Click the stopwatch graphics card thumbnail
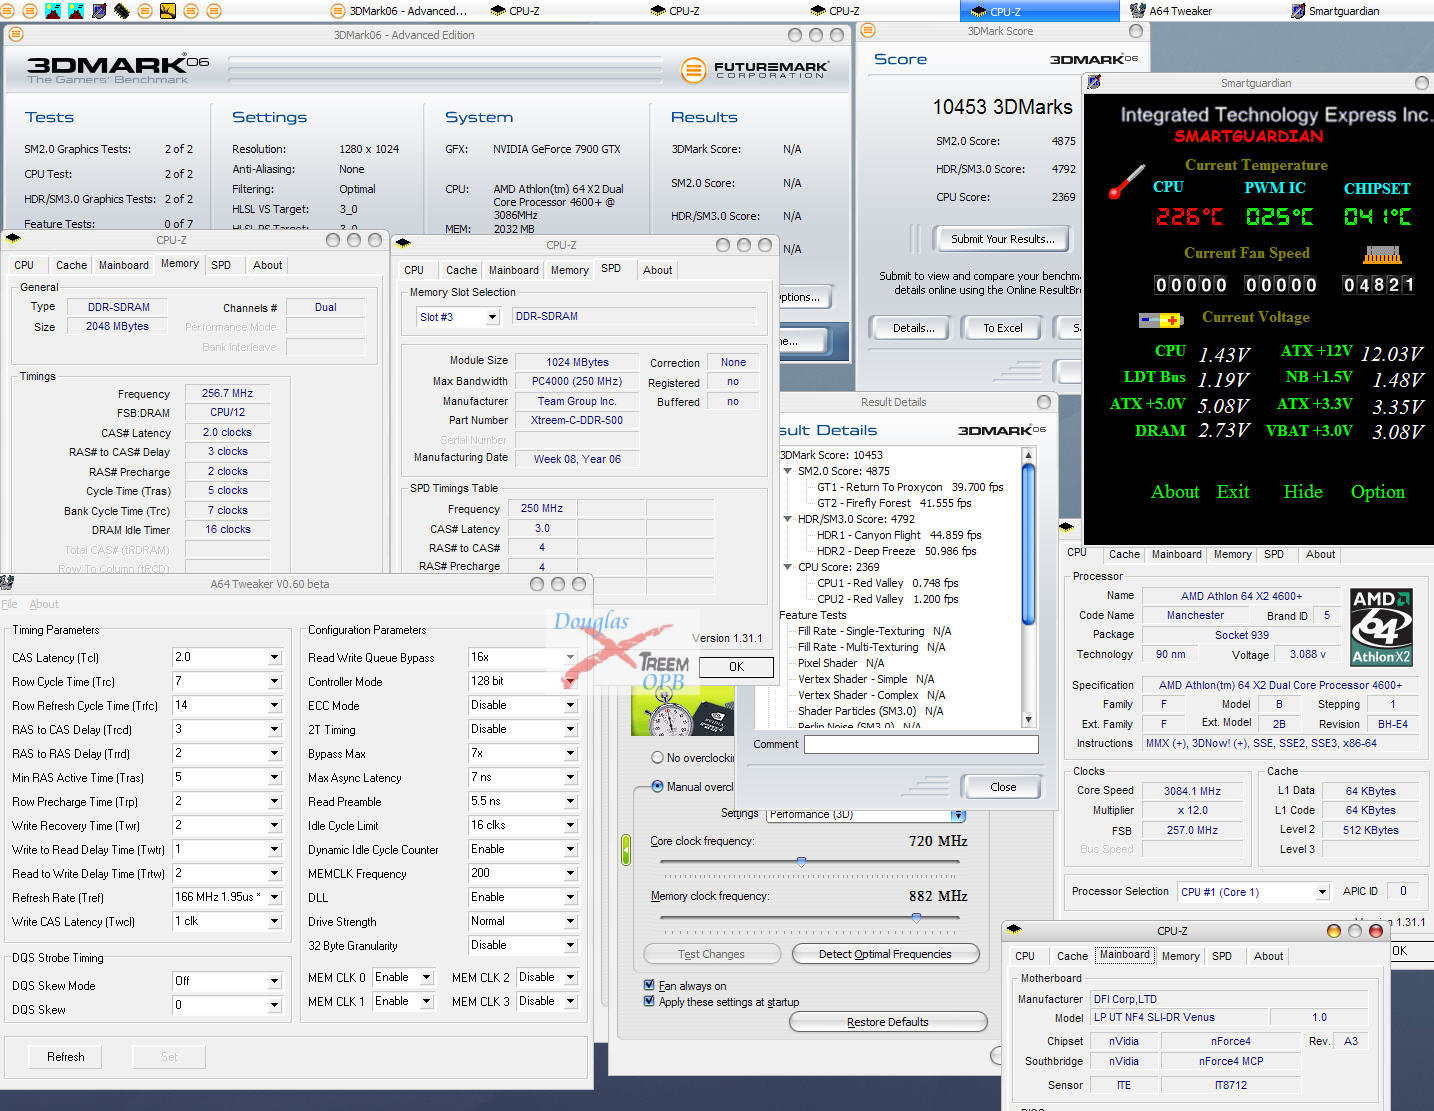Viewport: 1434px width, 1111px height. click(x=683, y=712)
